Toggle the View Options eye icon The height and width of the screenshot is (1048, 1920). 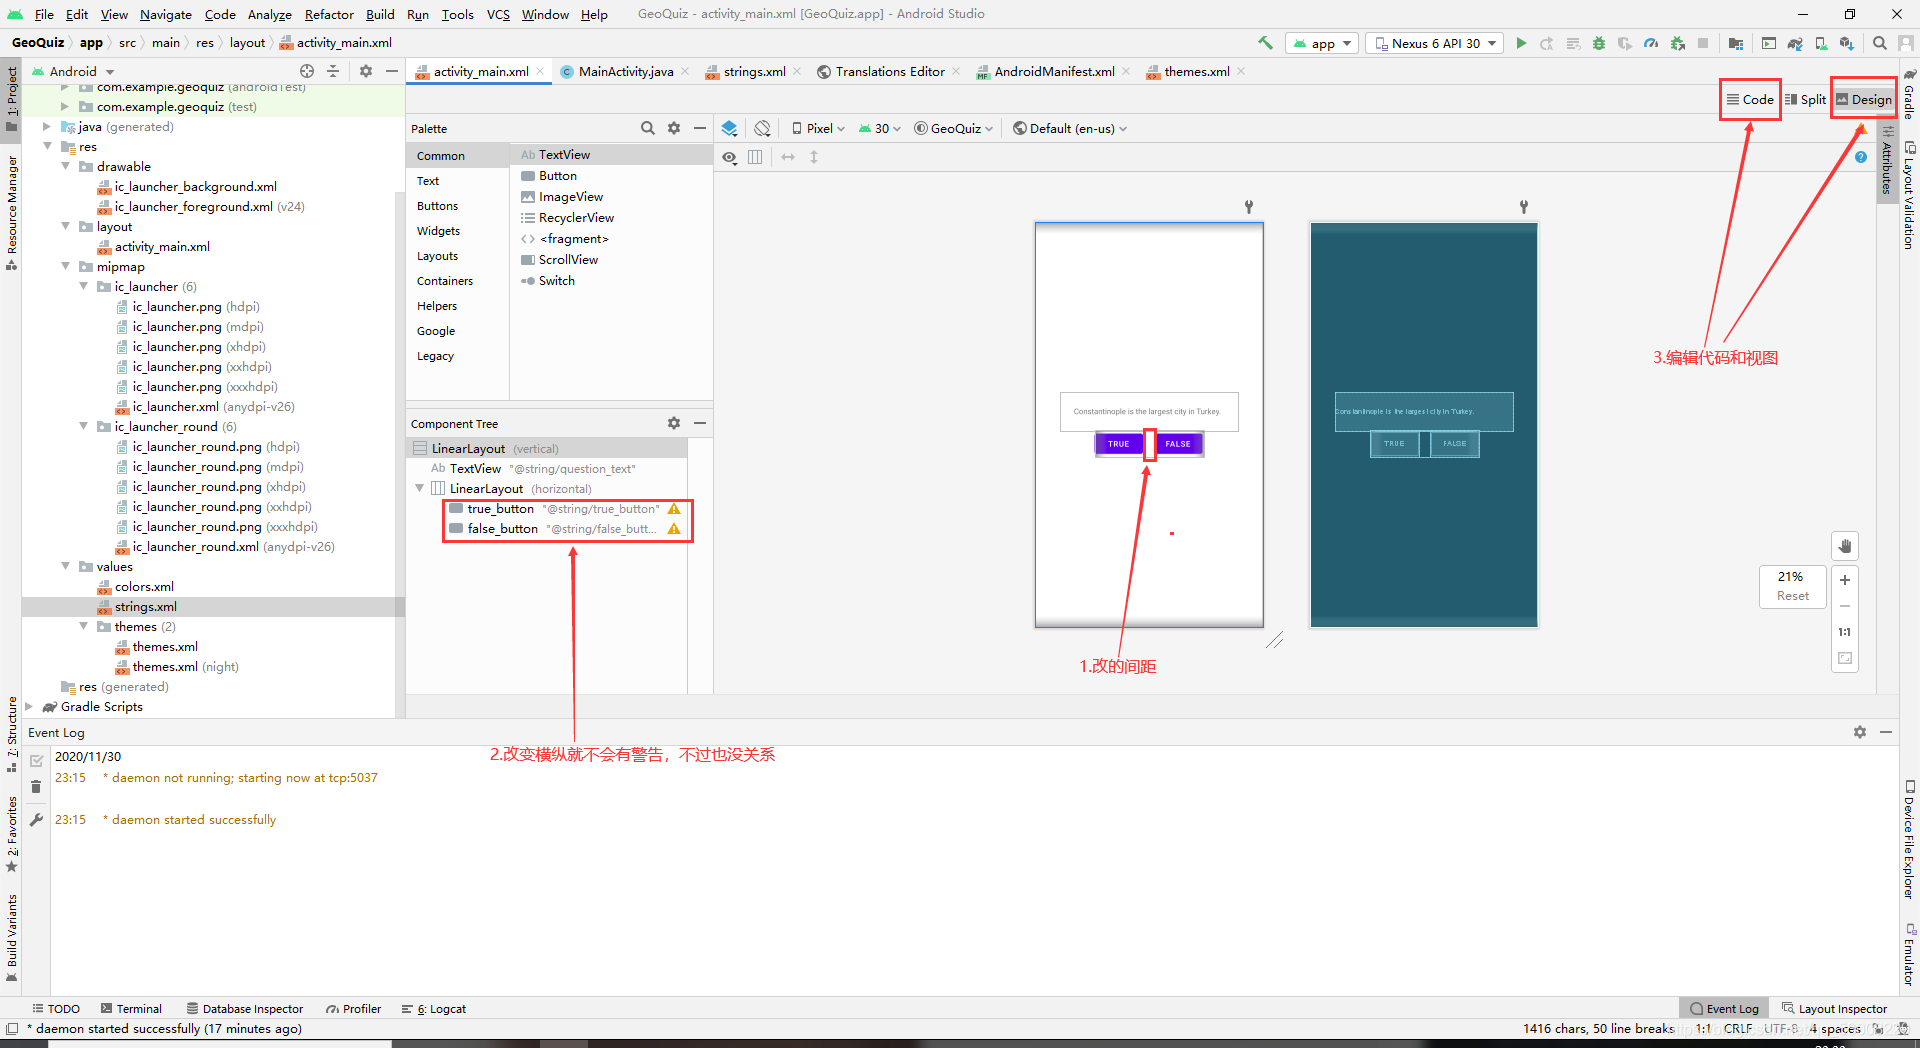pyautogui.click(x=730, y=157)
